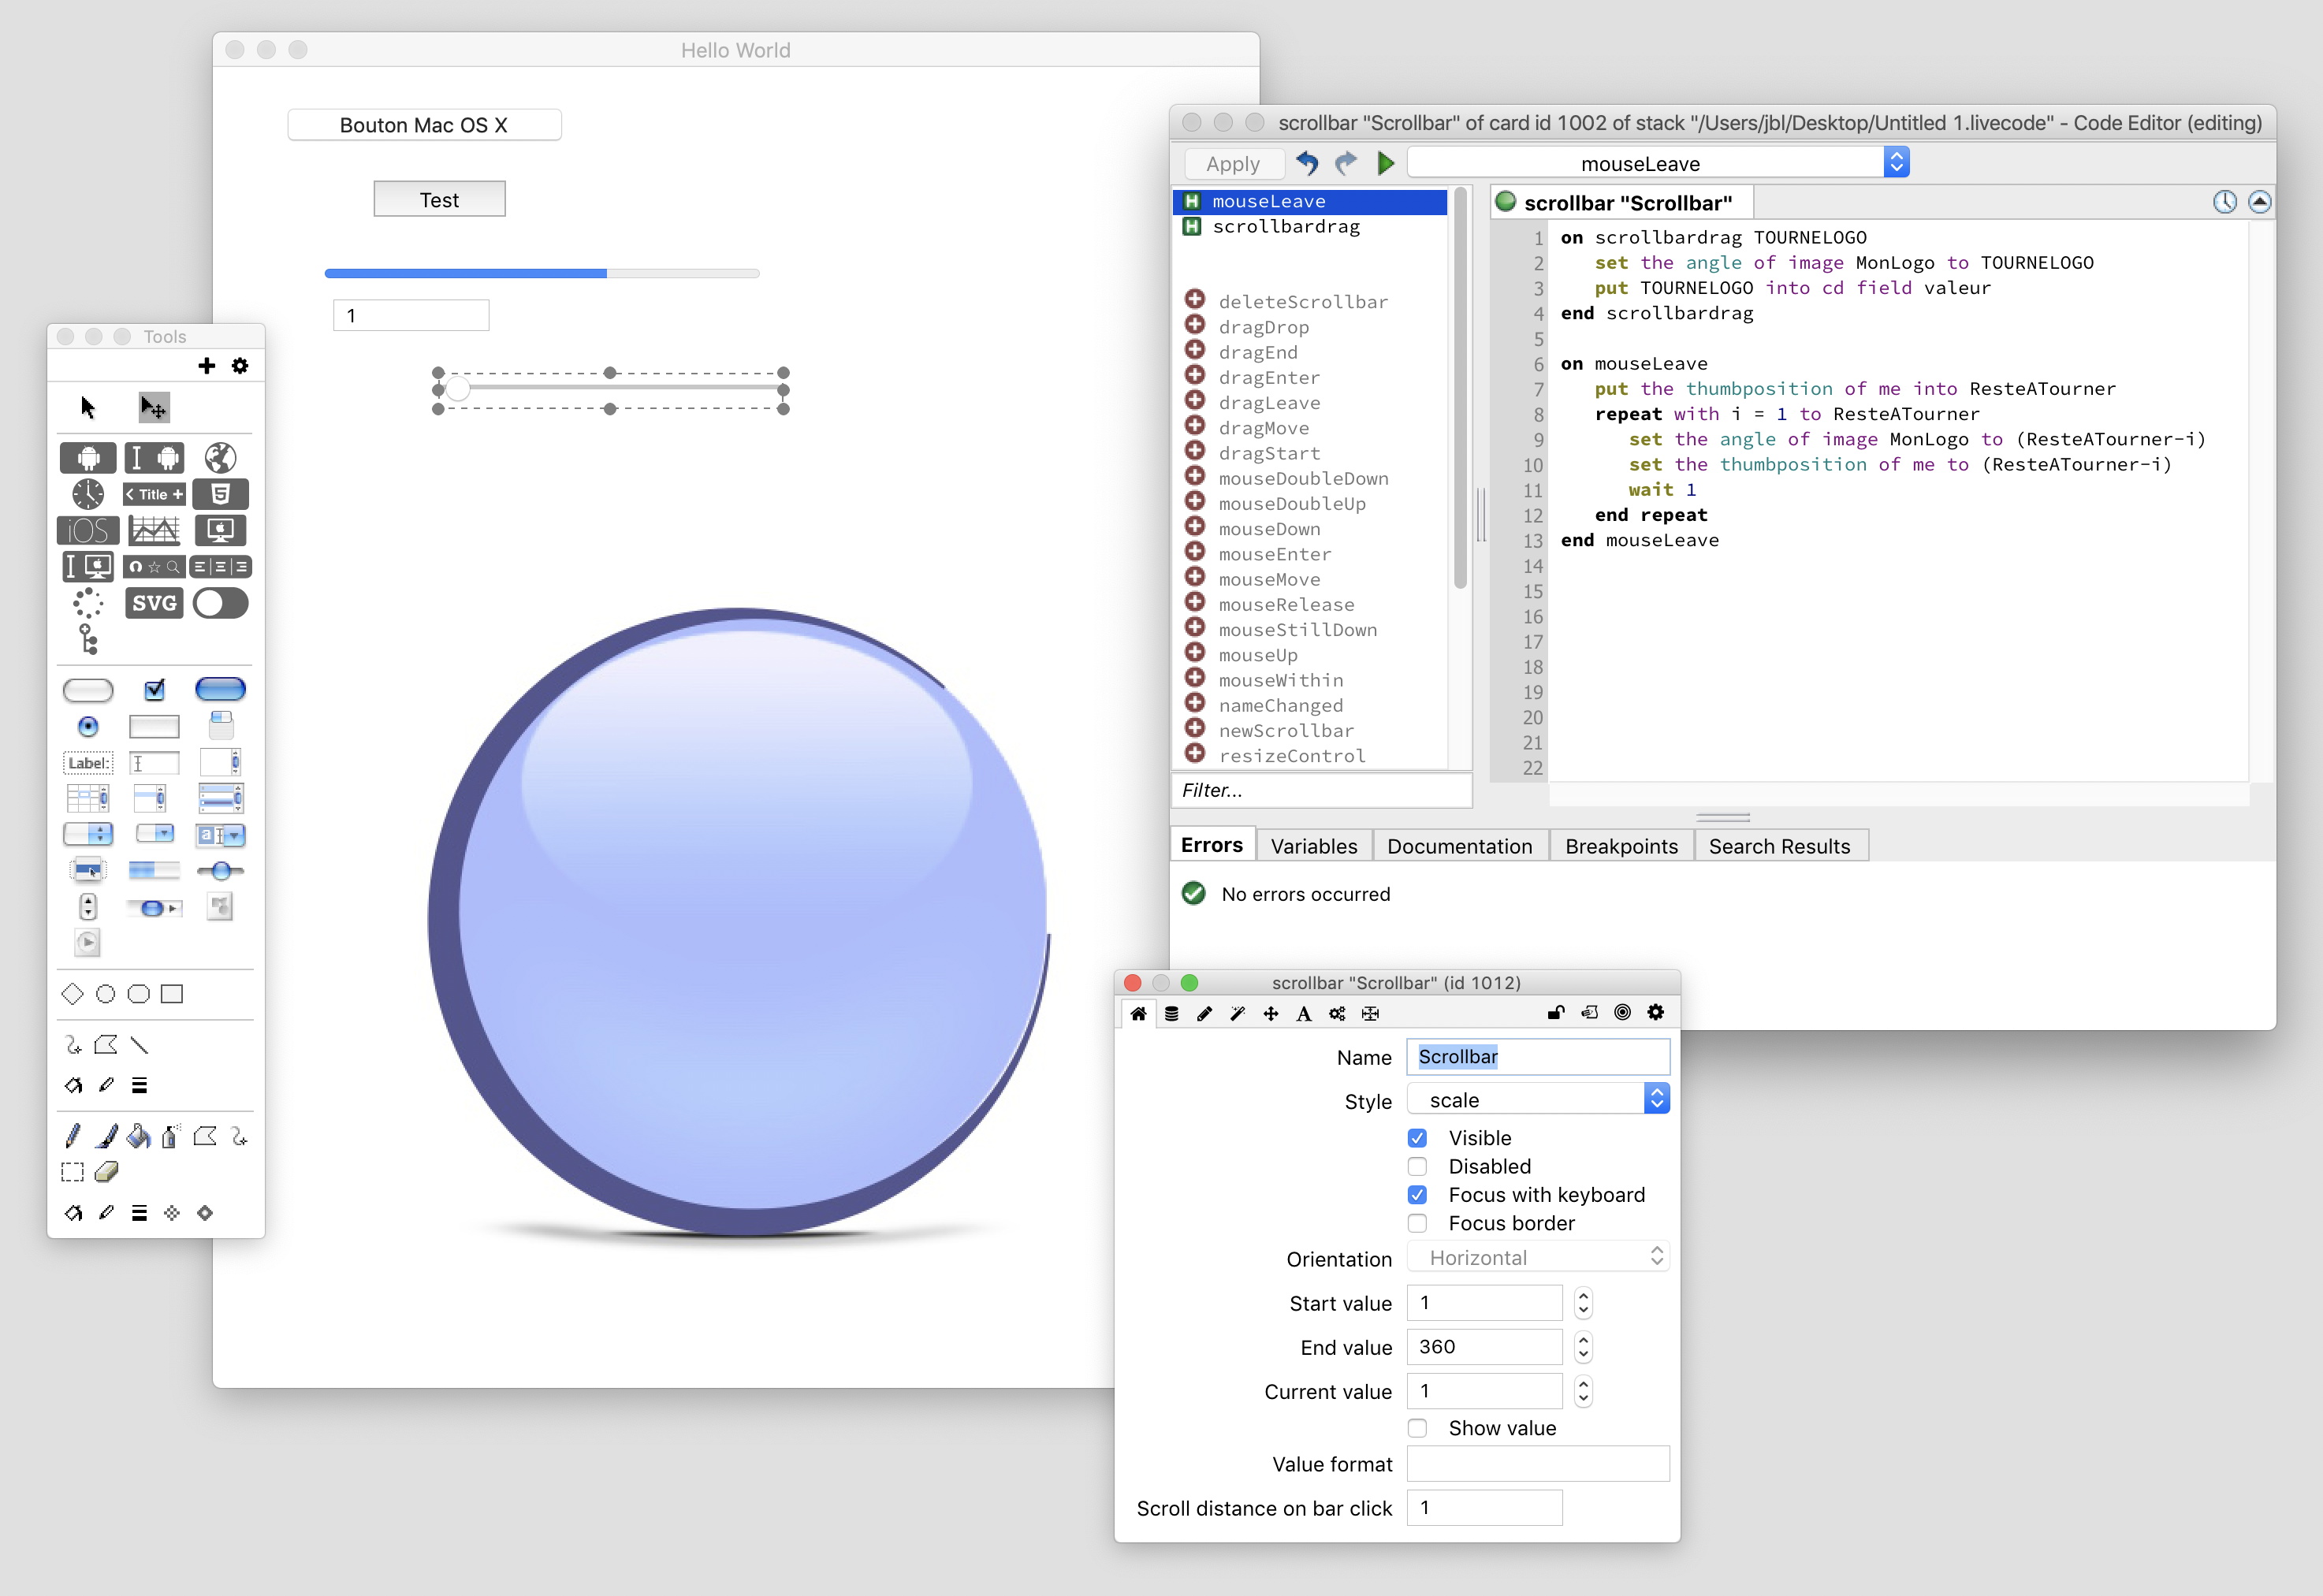Open the mouseLeave handler dropdown in Code Editor
The height and width of the screenshot is (1596, 2323).
[1655, 162]
